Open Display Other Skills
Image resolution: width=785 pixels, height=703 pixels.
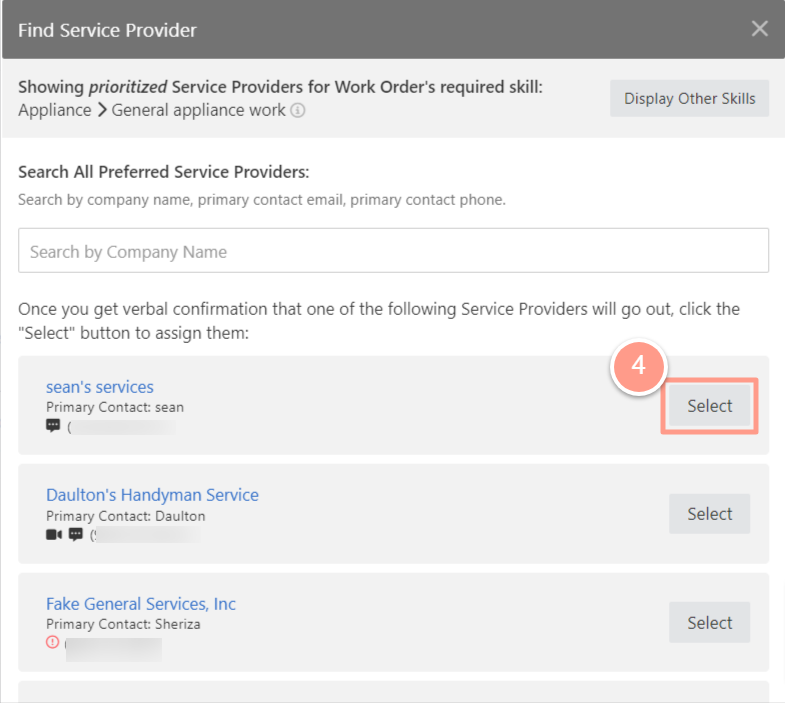coord(689,99)
